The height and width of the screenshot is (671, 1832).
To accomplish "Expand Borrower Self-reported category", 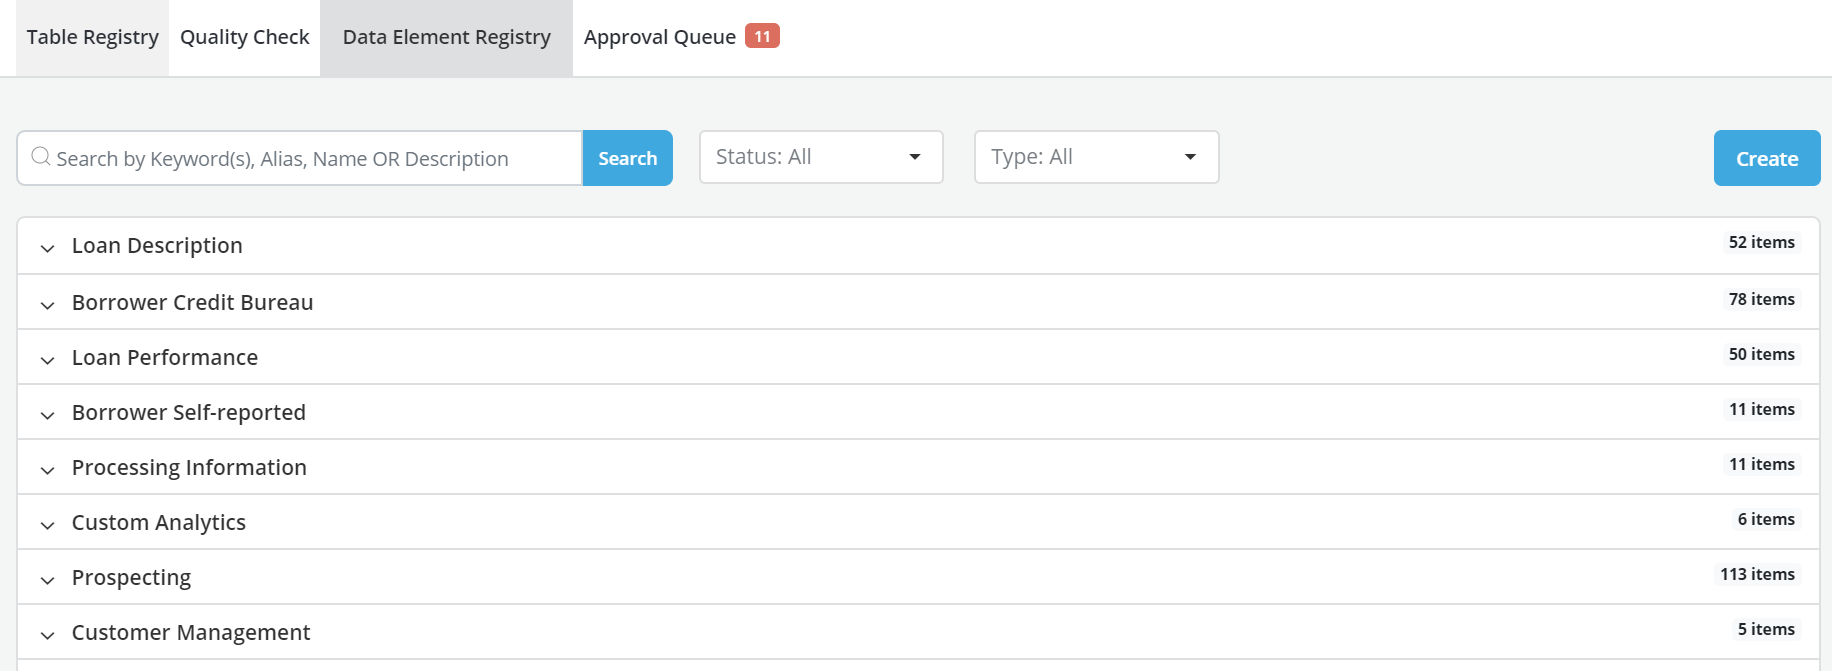I will click(x=188, y=412).
